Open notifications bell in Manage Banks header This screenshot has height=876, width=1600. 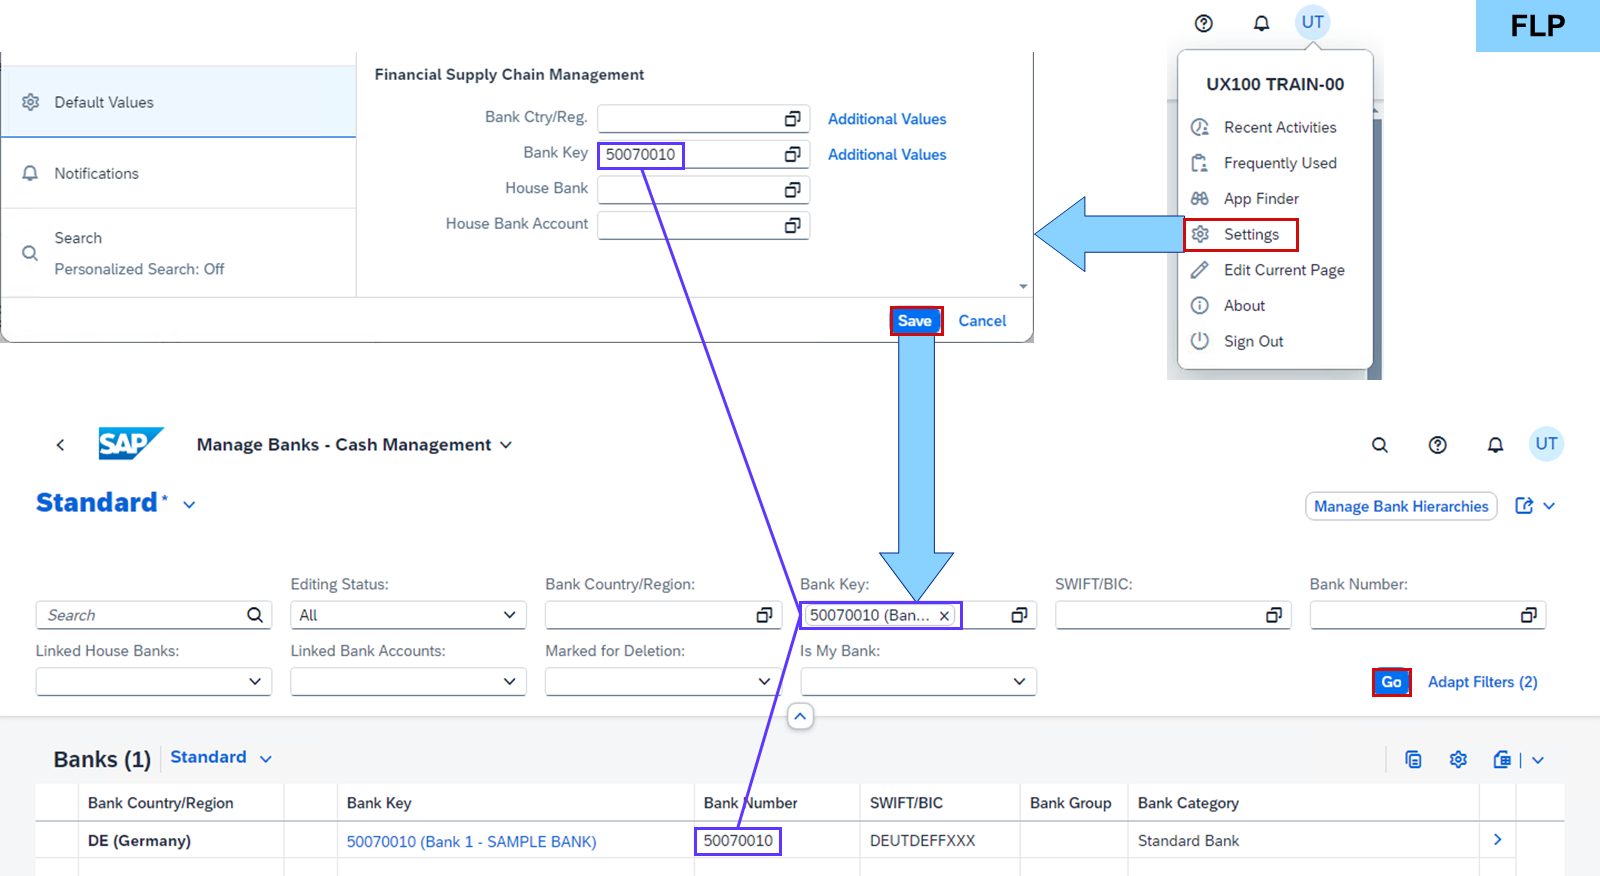(1495, 445)
